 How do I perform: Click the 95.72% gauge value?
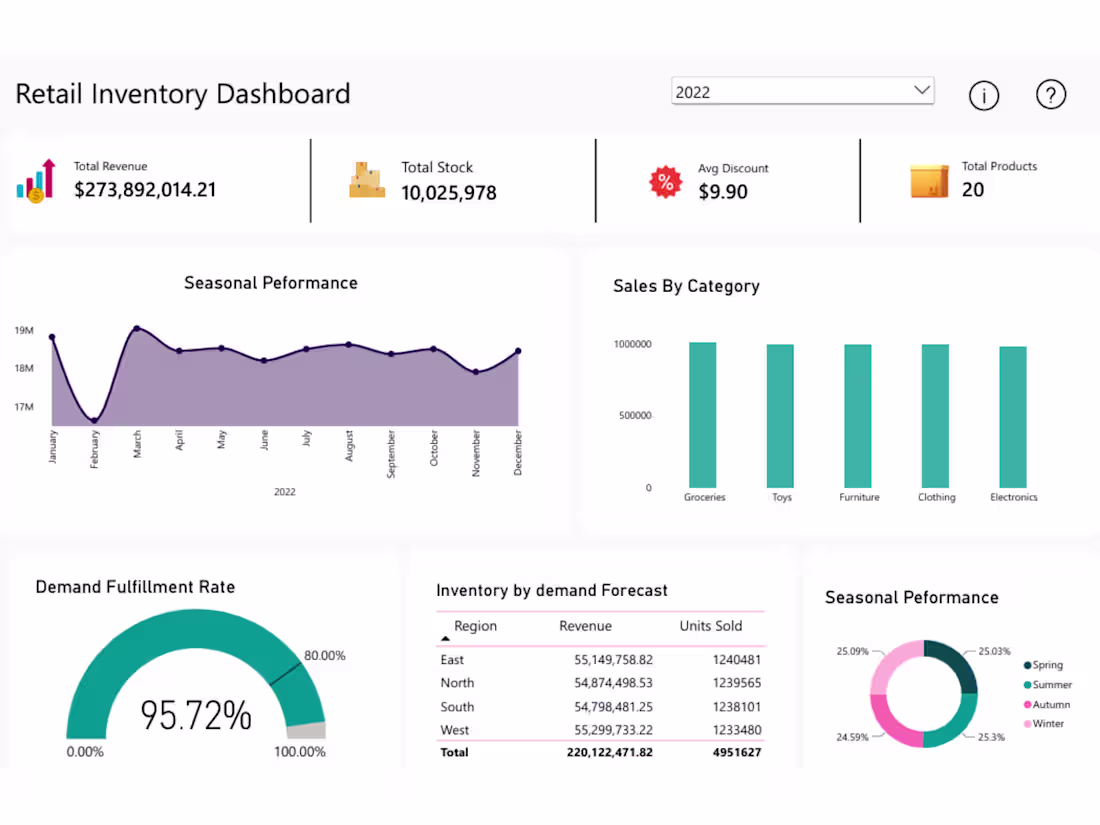tap(196, 716)
